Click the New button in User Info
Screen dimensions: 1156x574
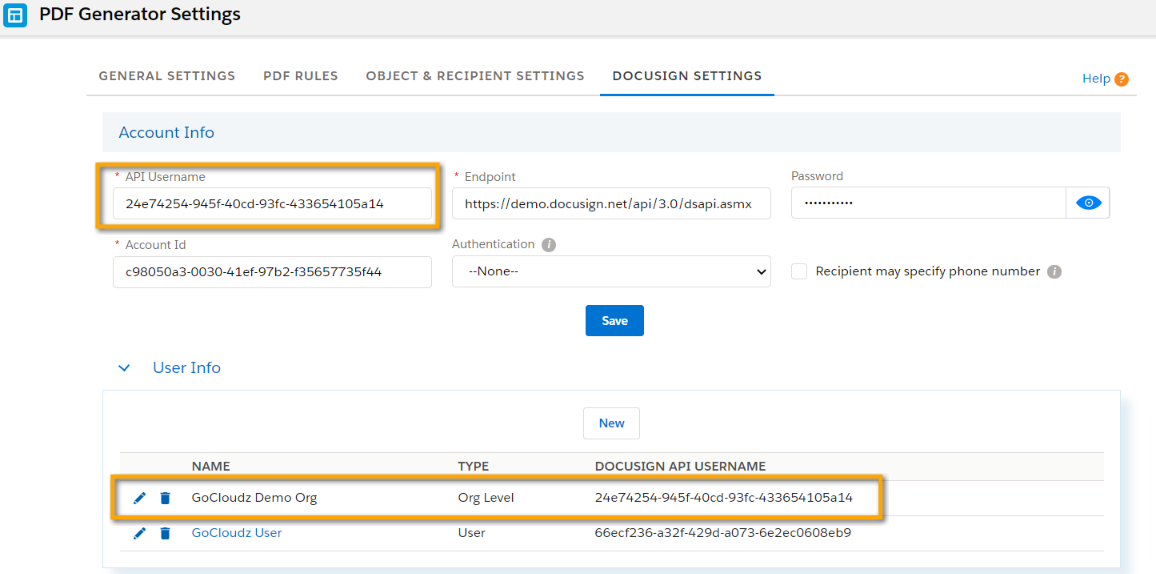click(x=611, y=423)
